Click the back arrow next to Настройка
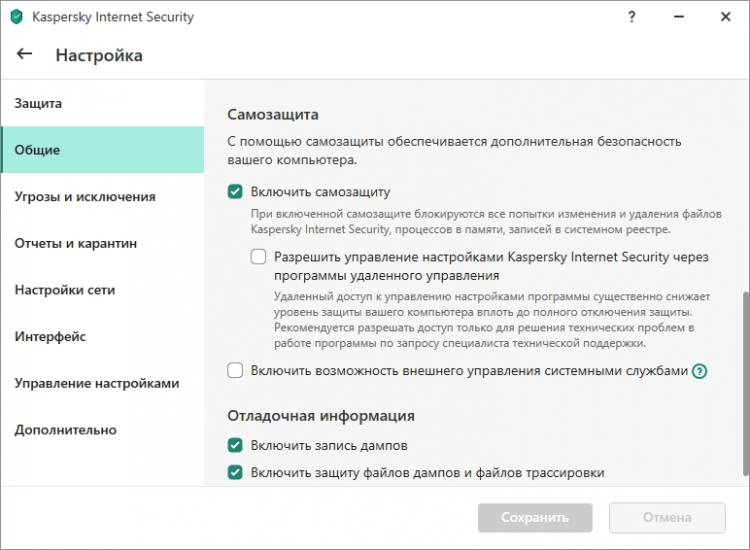 pyautogui.click(x=25, y=55)
